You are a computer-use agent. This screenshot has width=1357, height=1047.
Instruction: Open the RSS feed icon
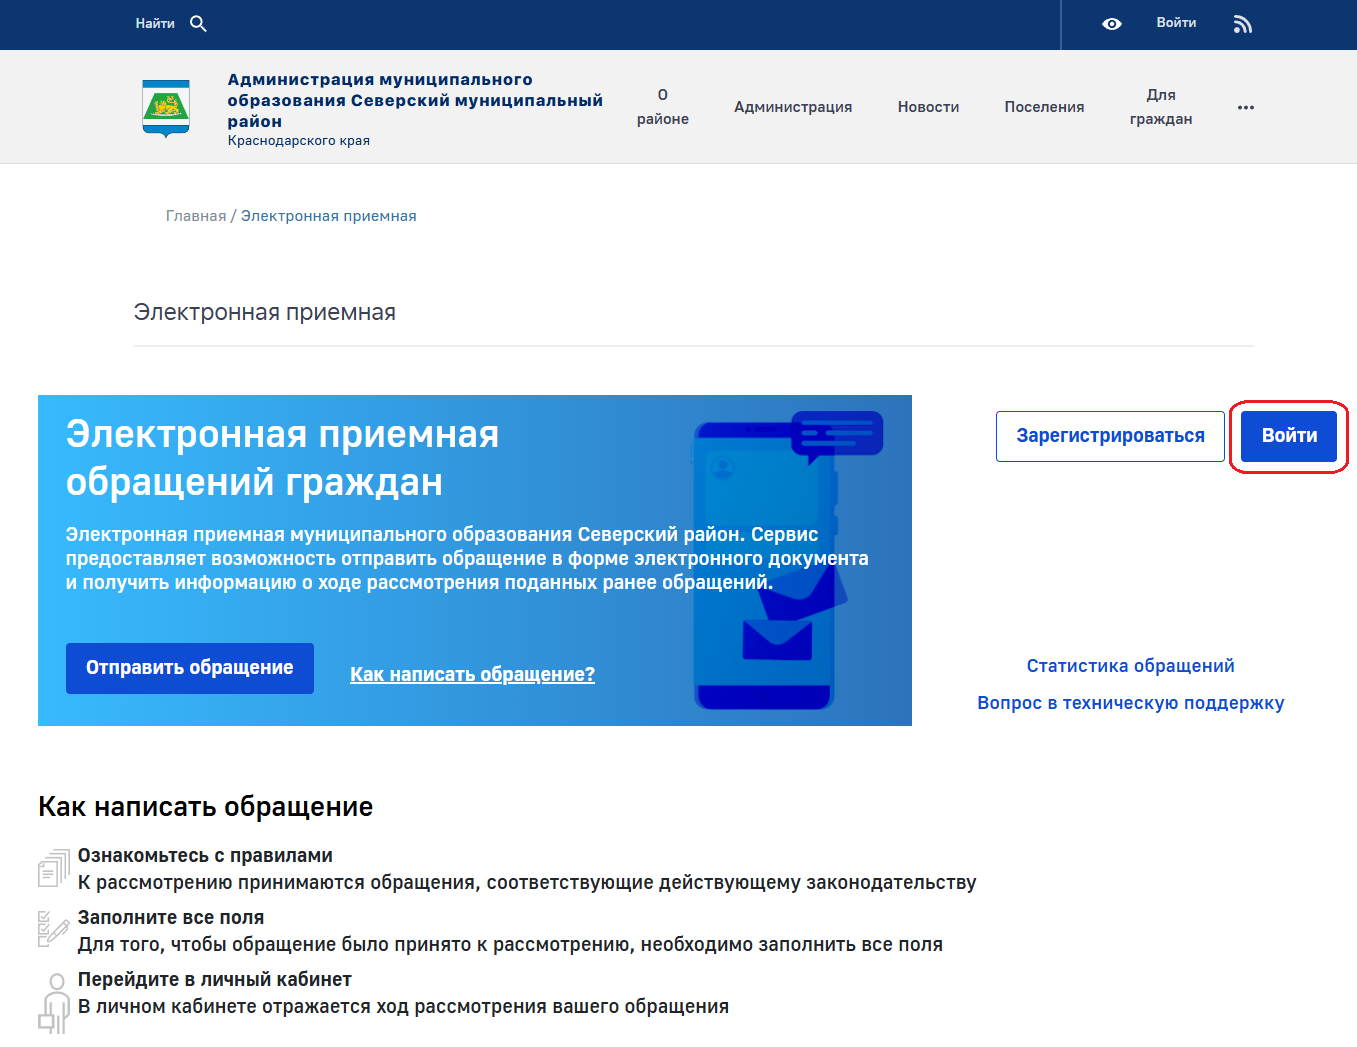(x=1243, y=24)
